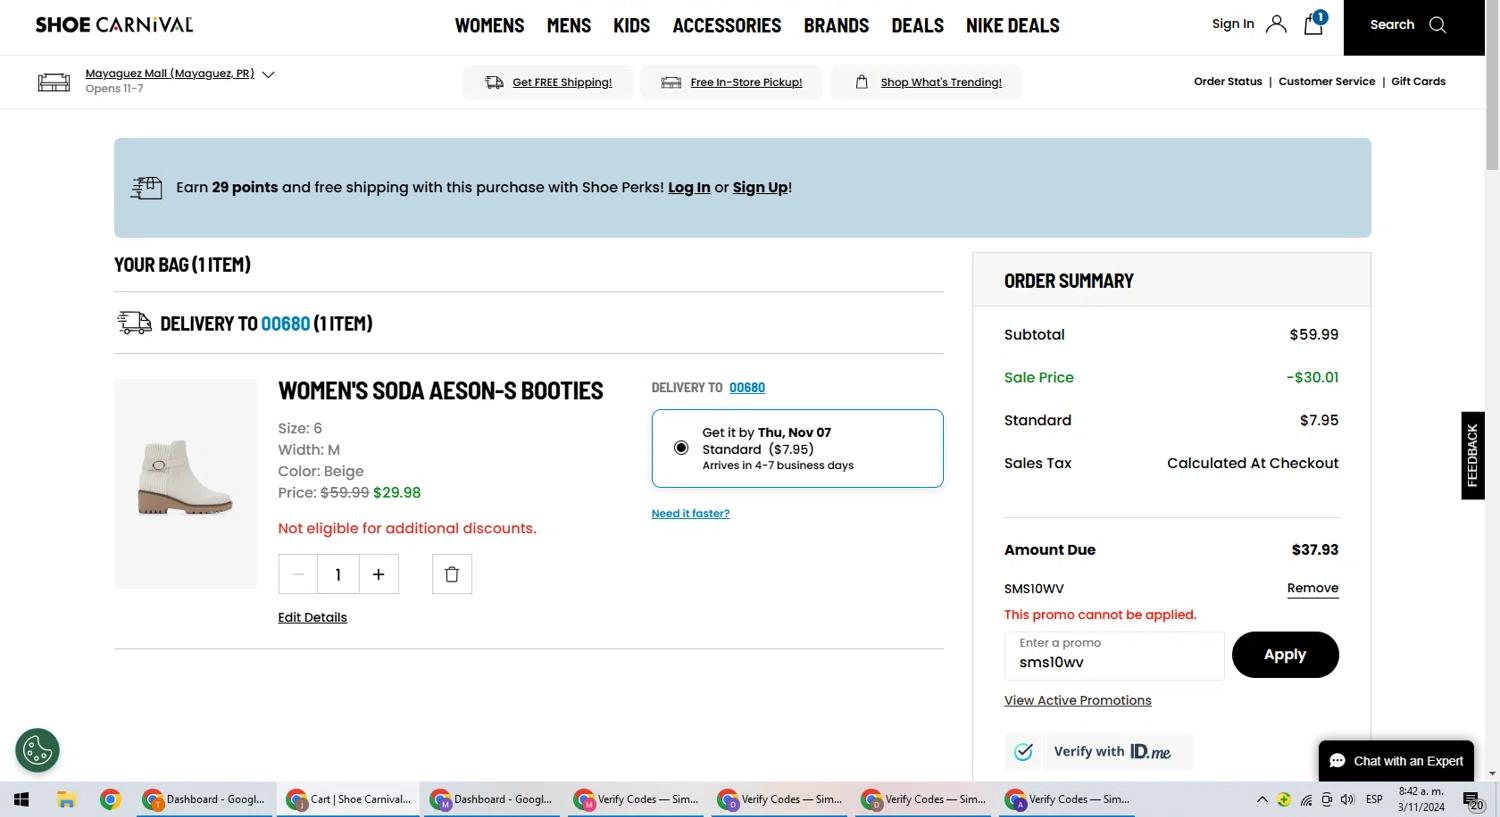The height and width of the screenshot is (817, 1500).
Task: Switch to Cart | Shoe Carnival taskbar tab
Action: pyautogui.click(x=348, y=799)
